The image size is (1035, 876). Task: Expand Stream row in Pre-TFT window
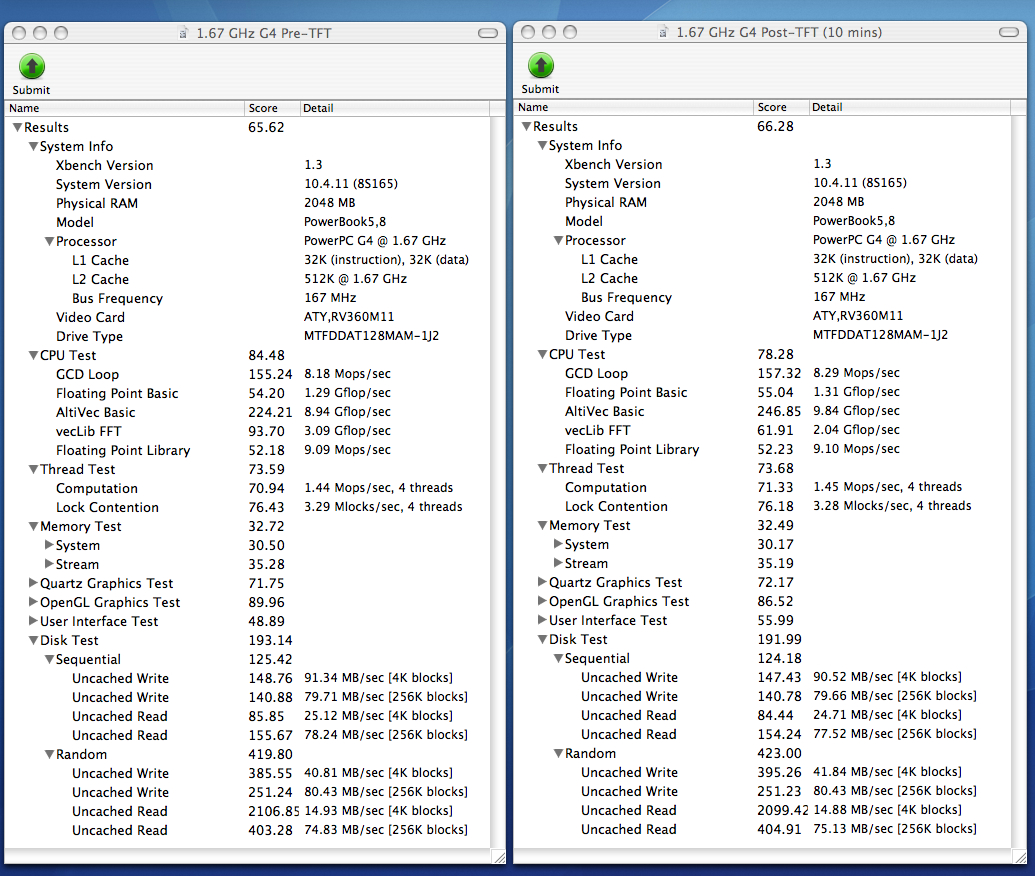coord(49,564)
